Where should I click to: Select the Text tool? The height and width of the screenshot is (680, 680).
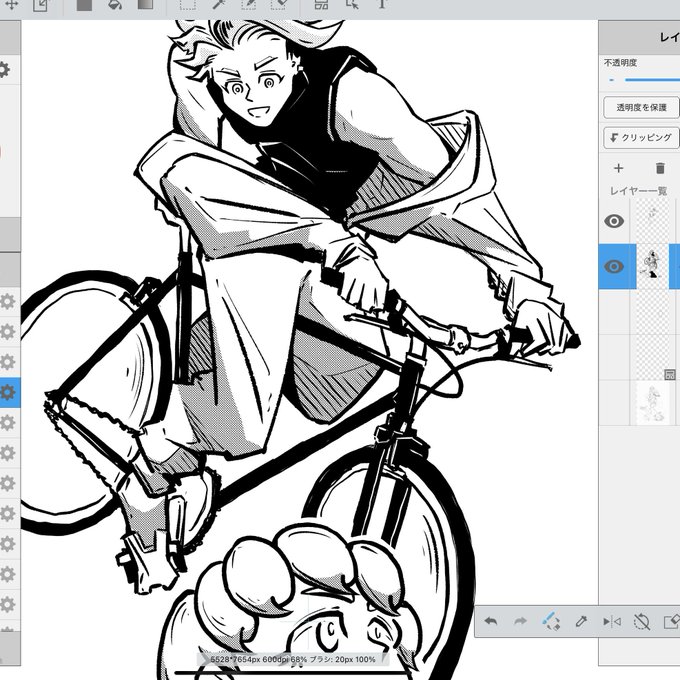(382, 4)
